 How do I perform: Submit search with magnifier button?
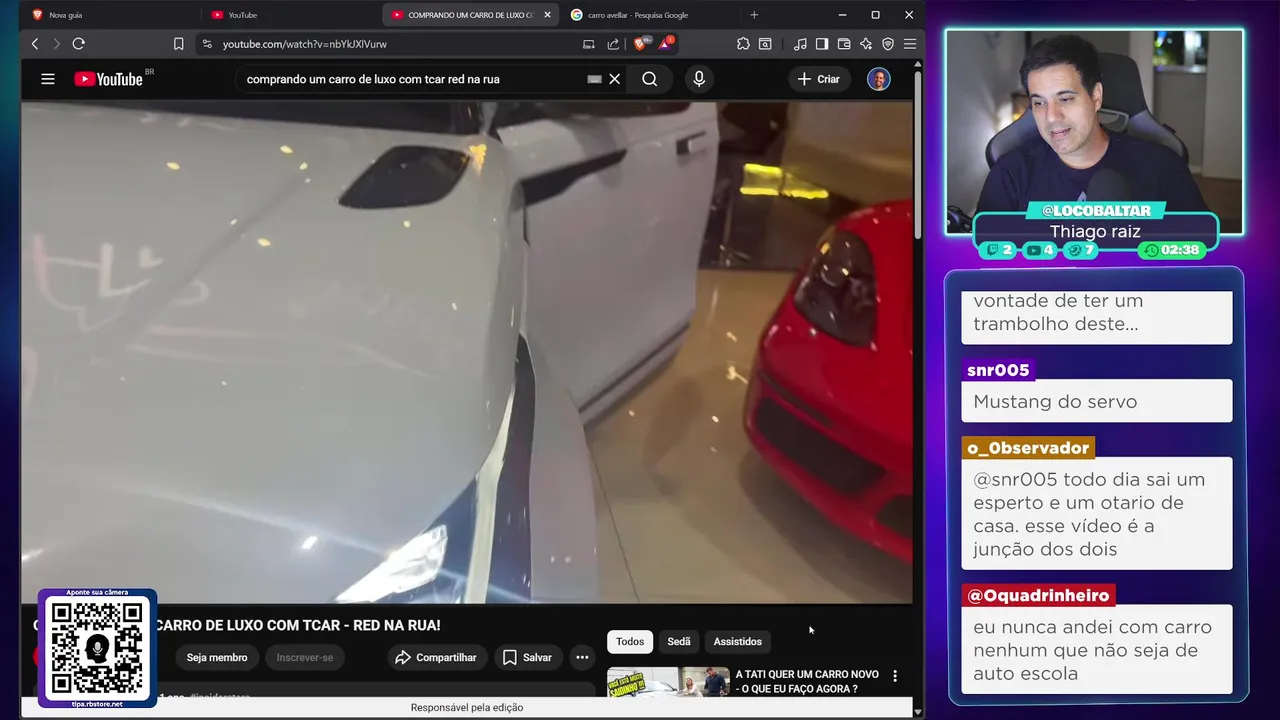point(650,79)
